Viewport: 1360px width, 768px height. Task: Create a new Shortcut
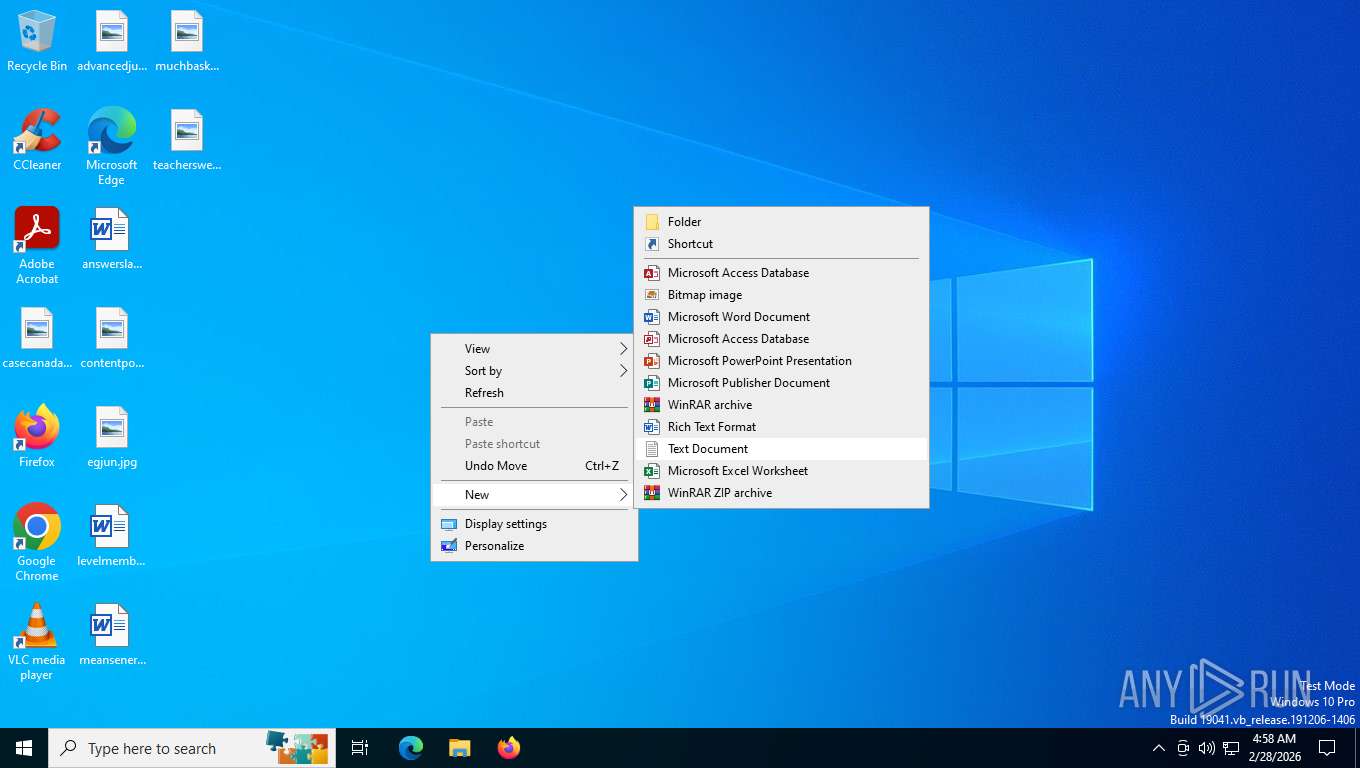click(x=781, y=244)
